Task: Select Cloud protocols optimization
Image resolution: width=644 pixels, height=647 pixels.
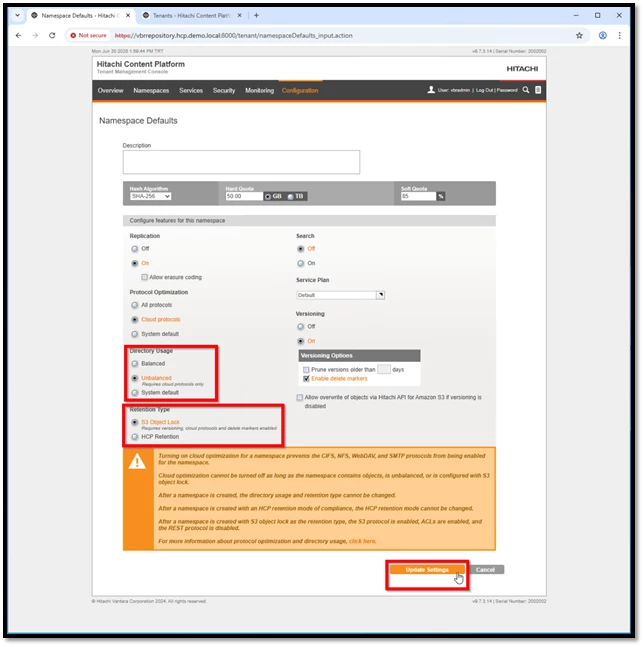Action: [x=134, y=320]
